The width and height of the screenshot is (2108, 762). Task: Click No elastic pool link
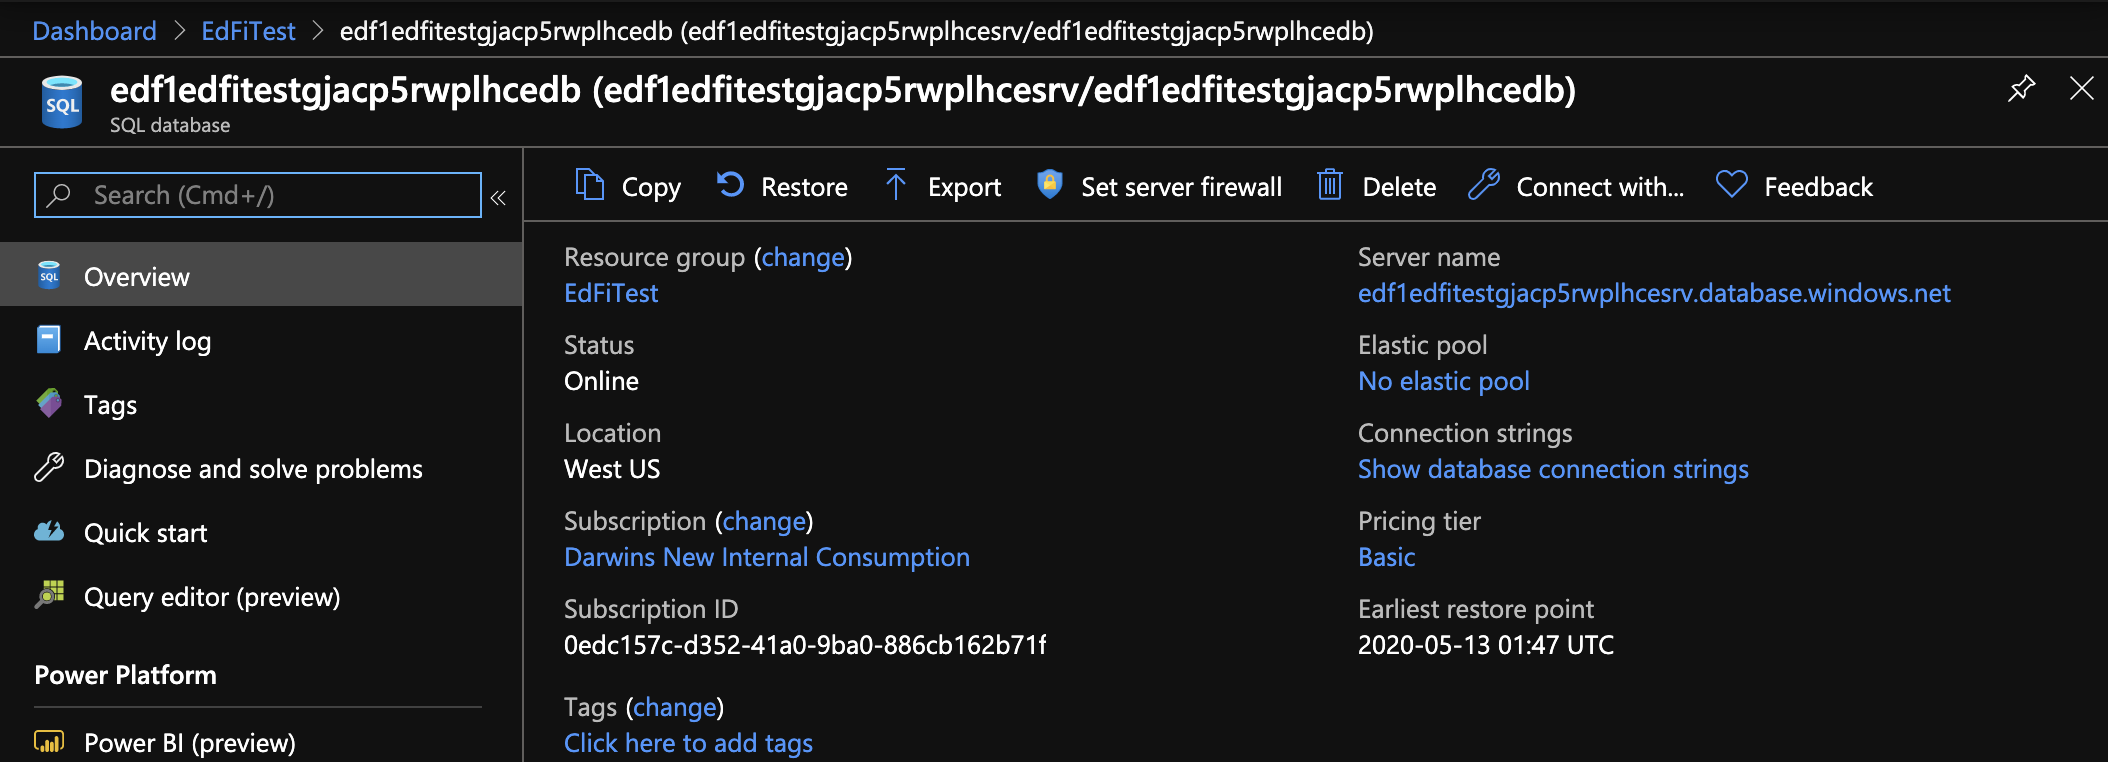tap(1443, 381)
